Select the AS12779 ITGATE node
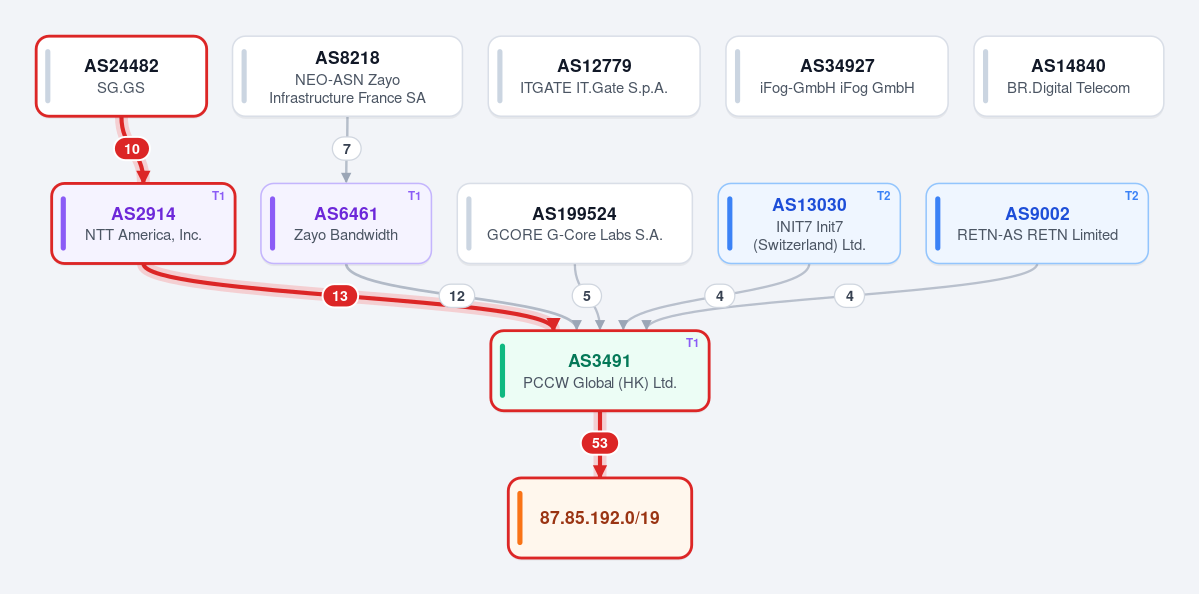Viewport: 1199px width, 594px height. [x=594, y=76]
